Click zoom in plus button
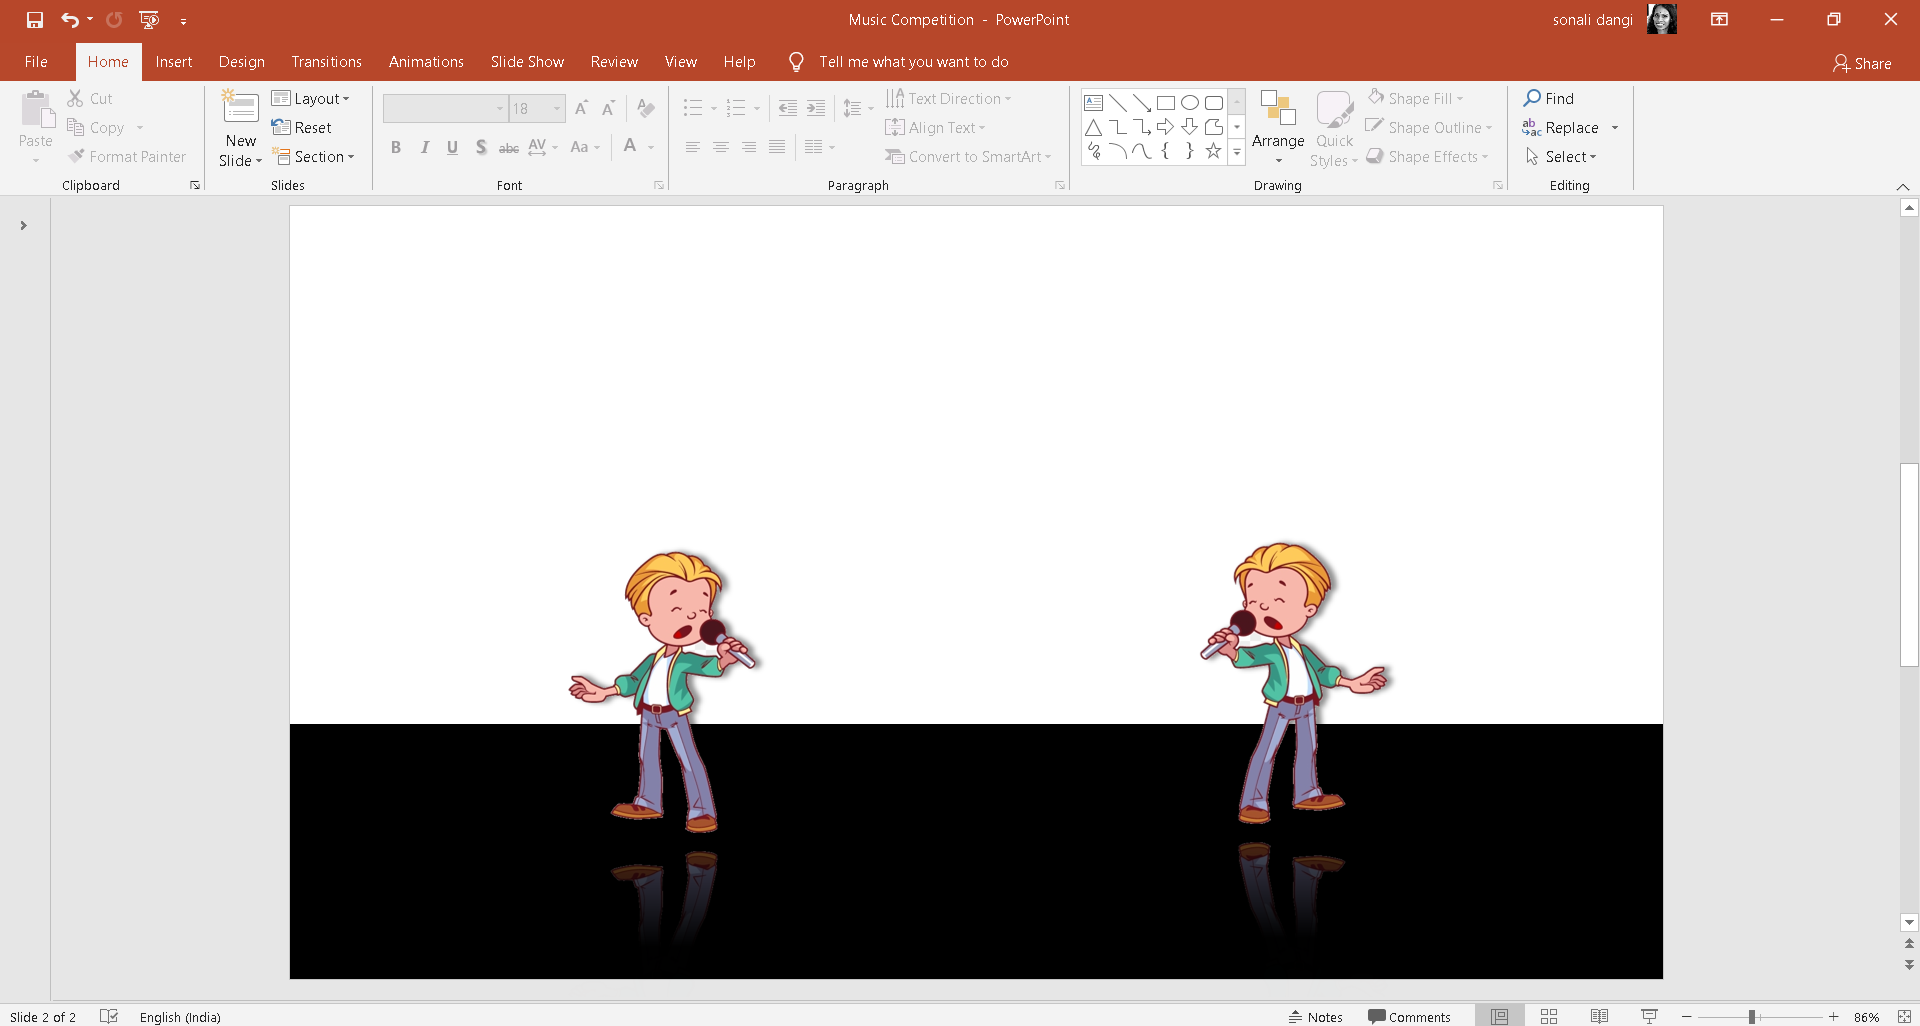This screenshot has height=1026, width=1920. tap(1833, 1016)
